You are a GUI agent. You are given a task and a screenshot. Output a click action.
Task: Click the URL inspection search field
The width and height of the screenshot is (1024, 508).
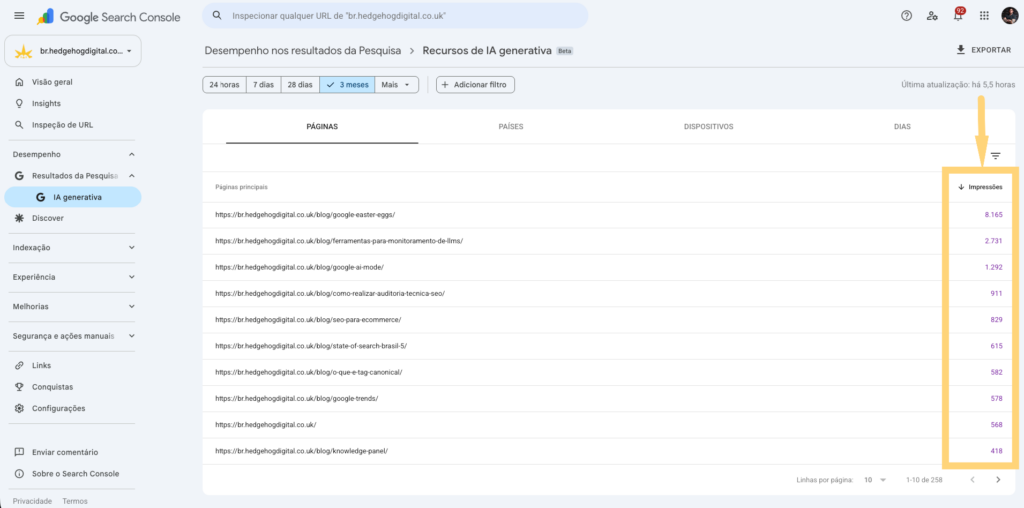point(394,15)
